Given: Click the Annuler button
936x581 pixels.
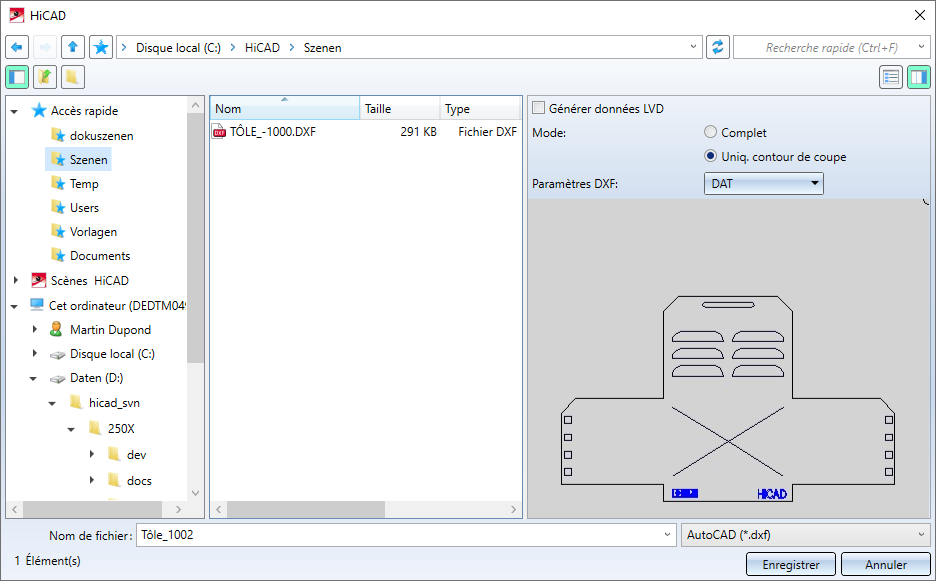Looking at the screenshot, I should [886, 564].
